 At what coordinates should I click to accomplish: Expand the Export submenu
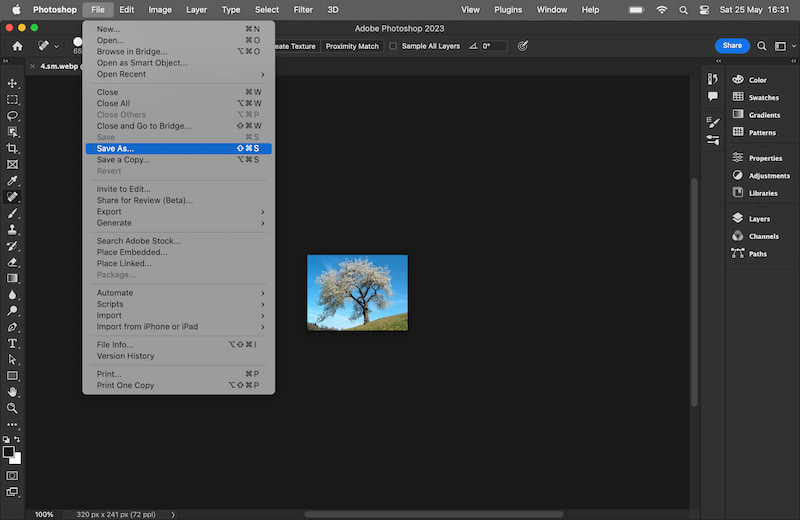coord(179,211)
